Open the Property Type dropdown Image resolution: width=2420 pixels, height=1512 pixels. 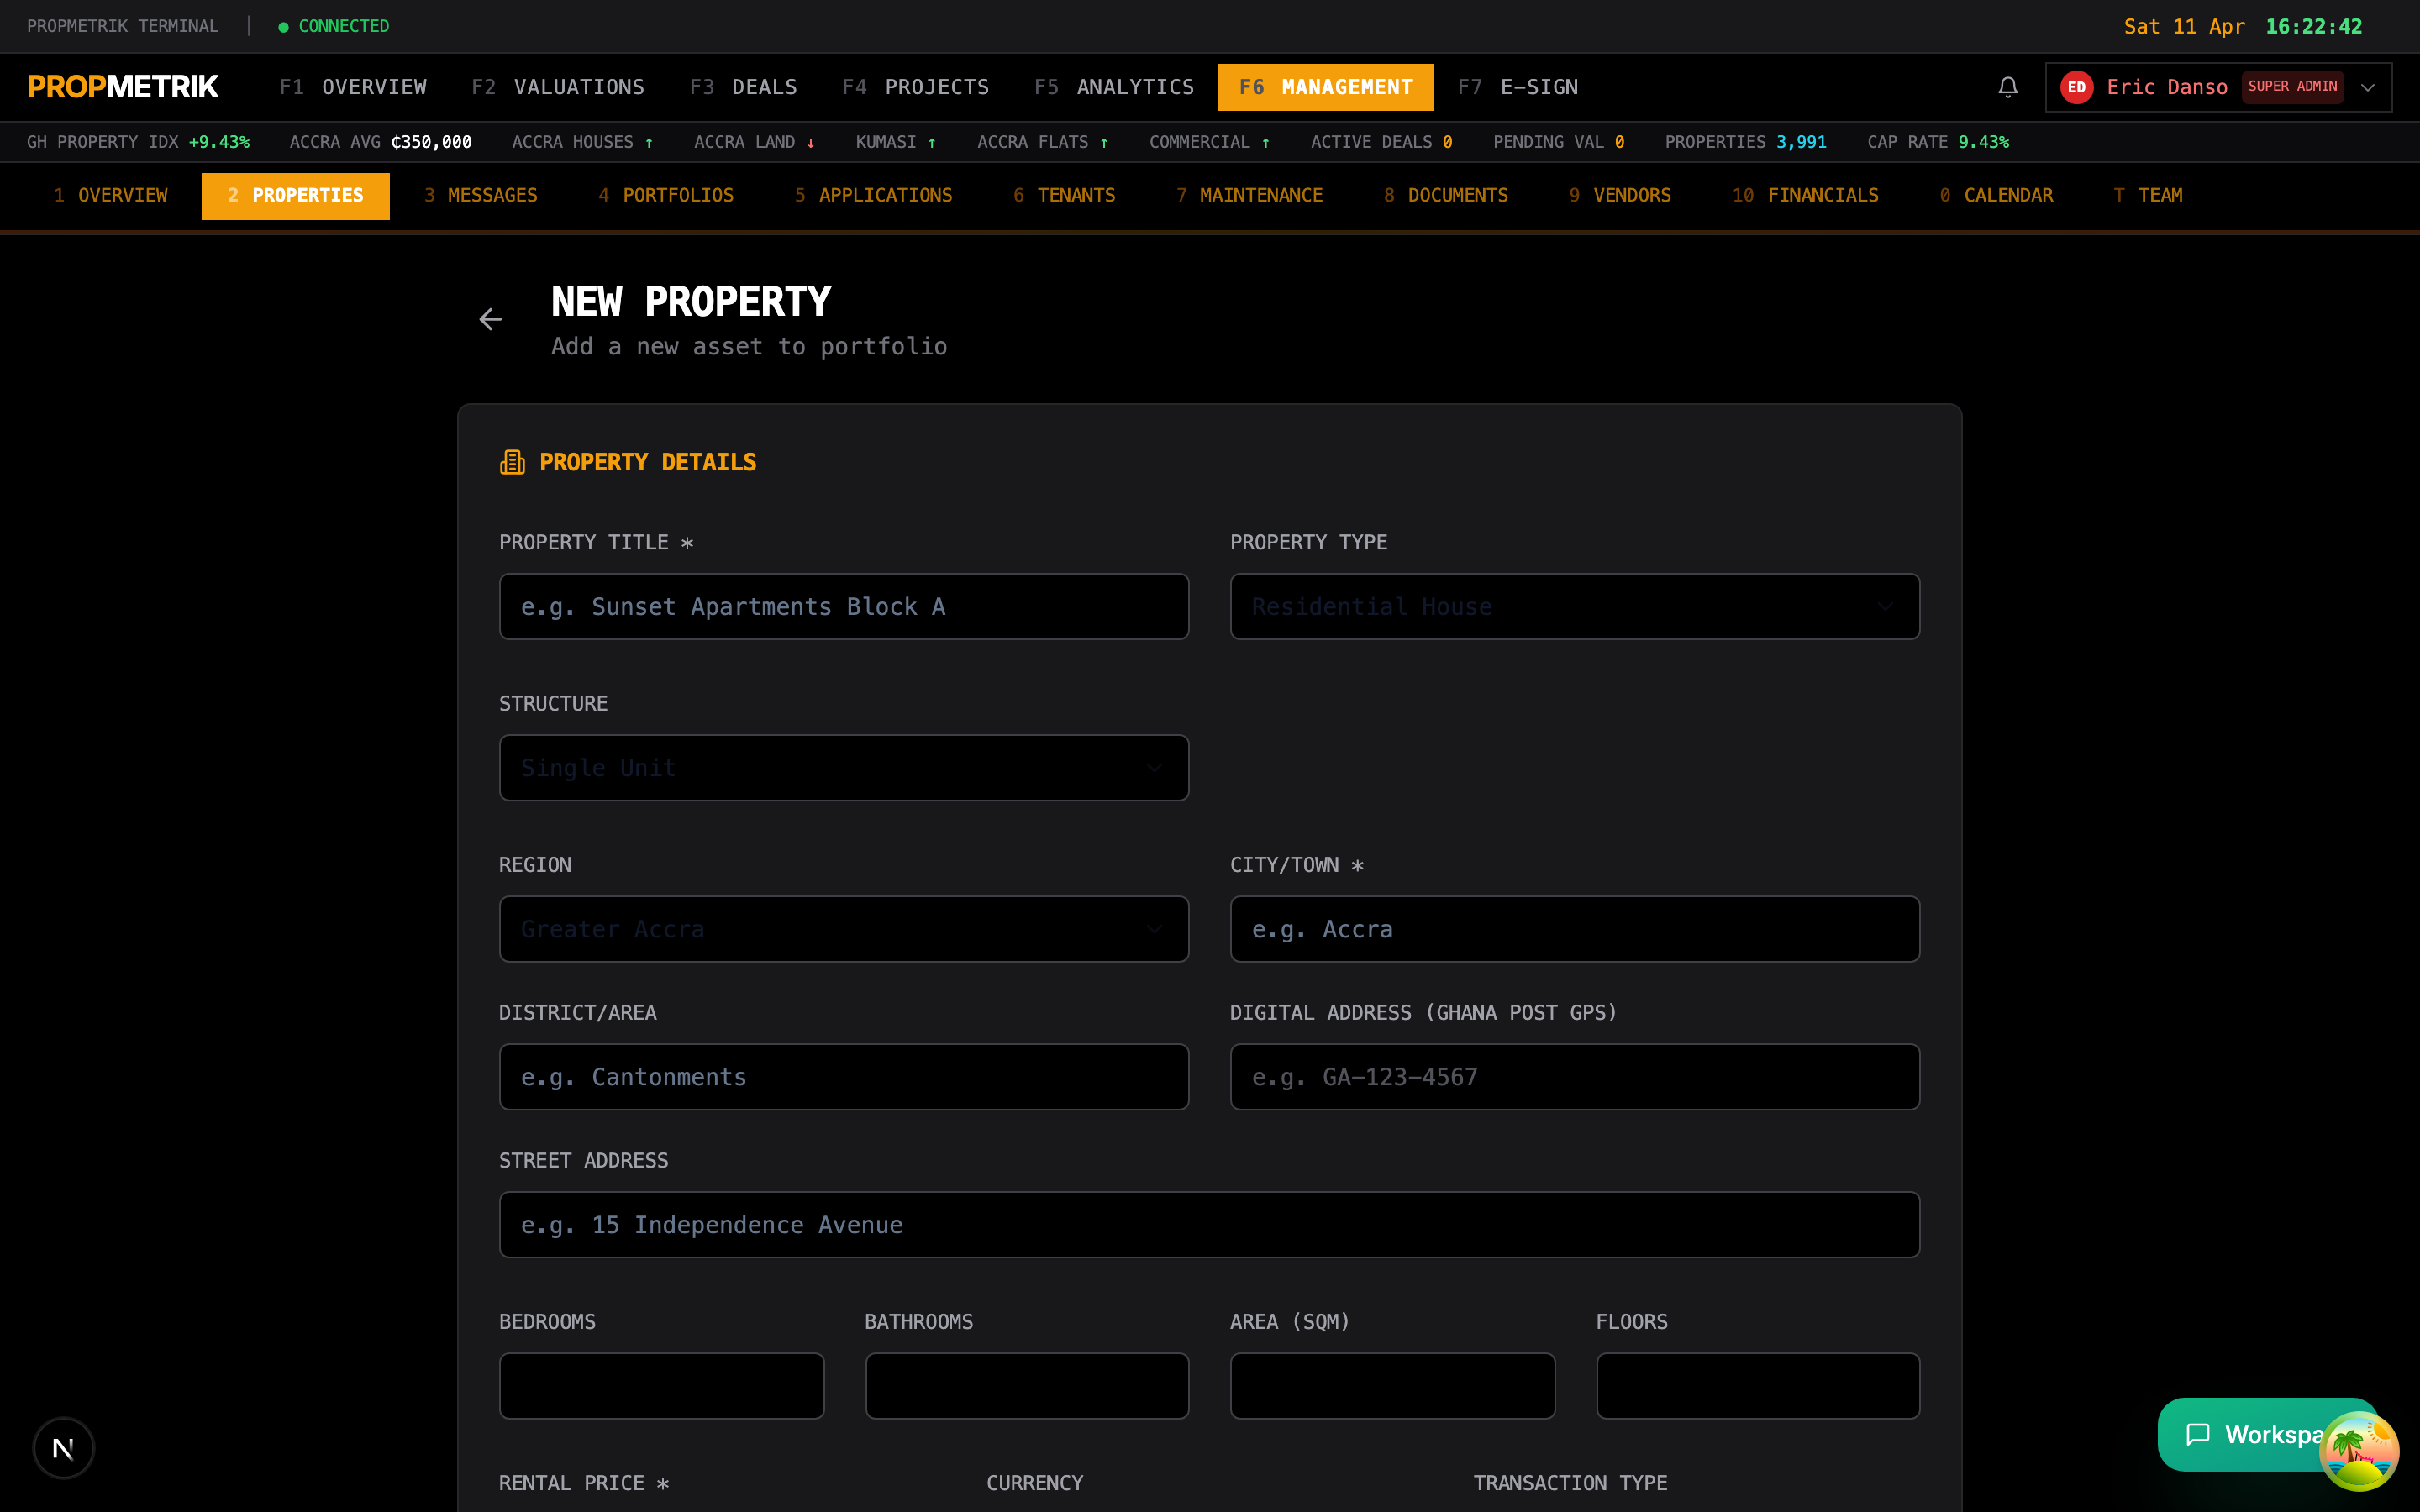click(1574, 606)
